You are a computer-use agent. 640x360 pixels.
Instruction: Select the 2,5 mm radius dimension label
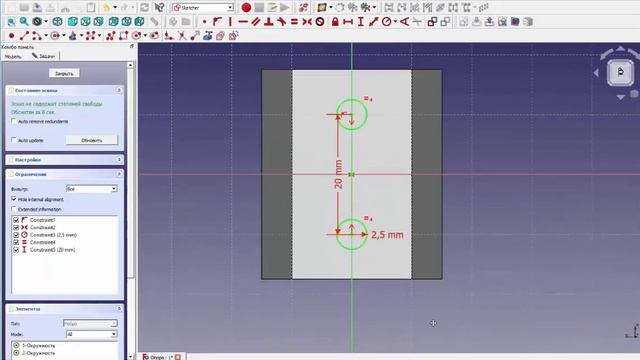tap(387, 235)
